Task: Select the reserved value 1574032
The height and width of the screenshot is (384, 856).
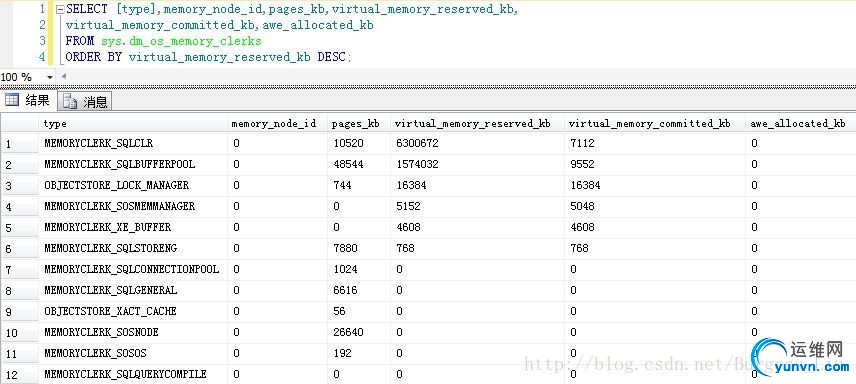Action: click(418, 164)
